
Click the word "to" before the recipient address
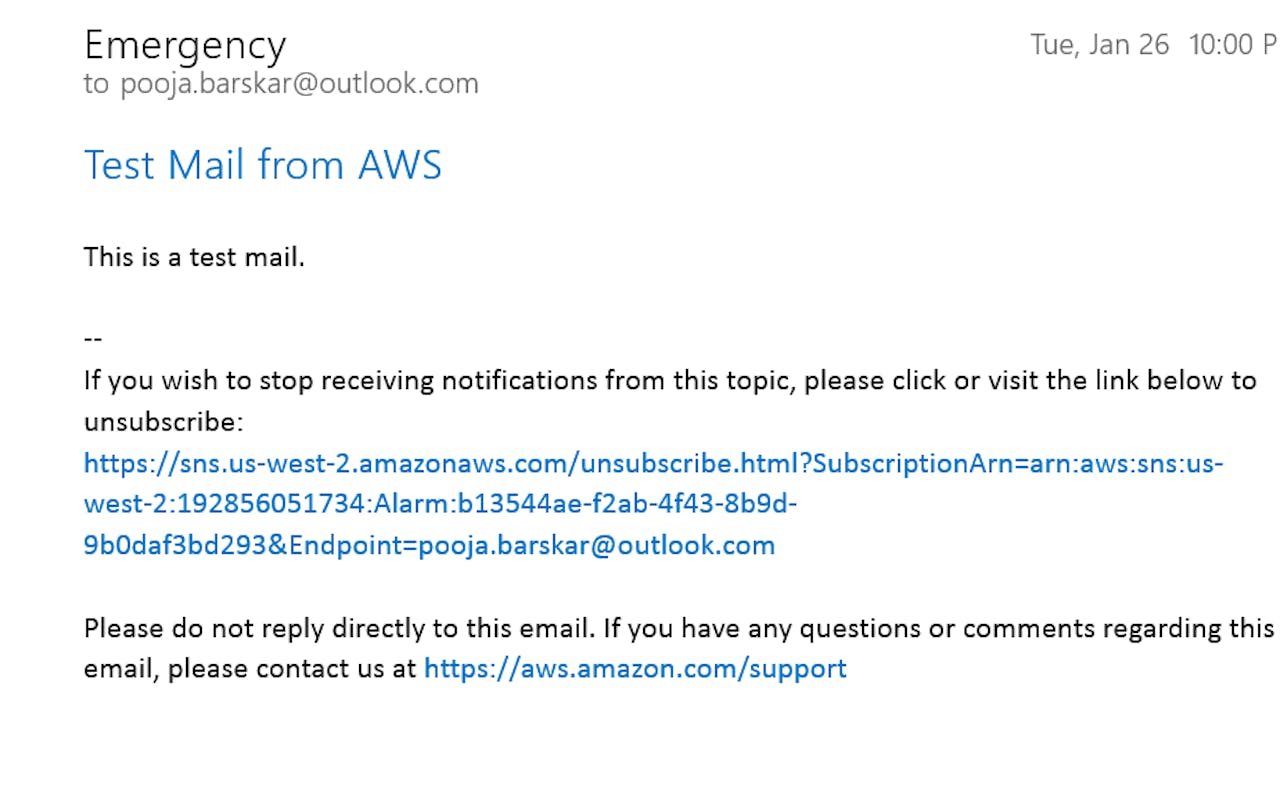[x=96, y=84]
